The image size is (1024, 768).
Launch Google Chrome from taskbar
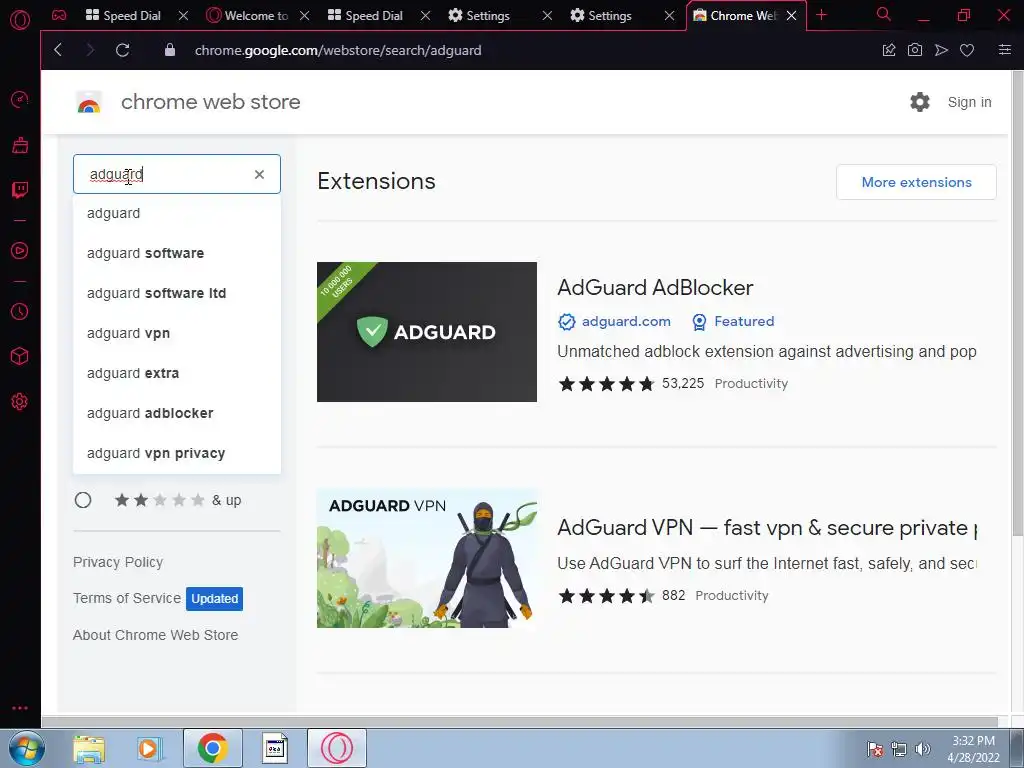(x=212, y=748)
